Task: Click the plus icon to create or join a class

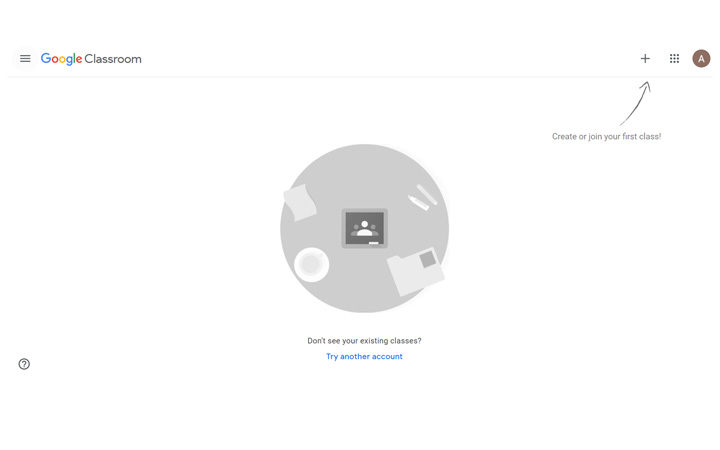Action: point(645,58)
